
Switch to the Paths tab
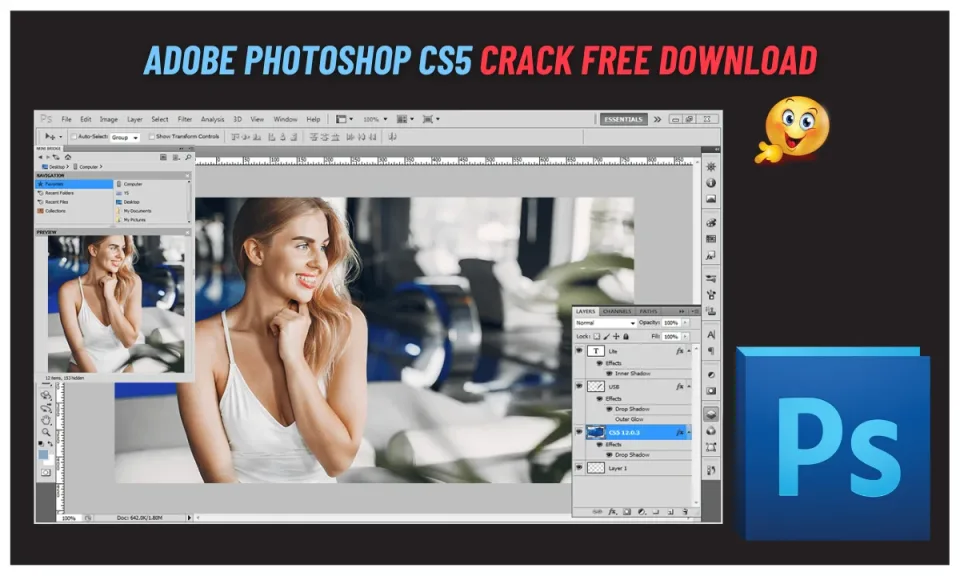(648, 312)
